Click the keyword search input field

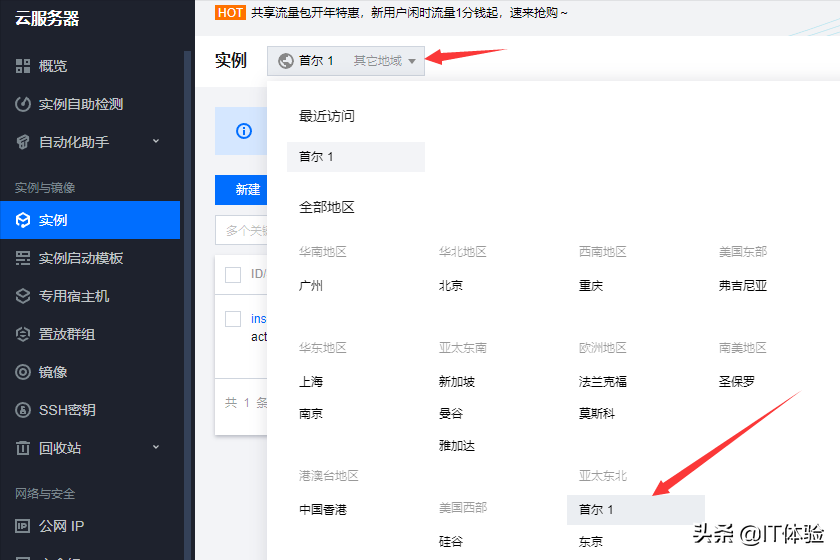tap(241, 230)
